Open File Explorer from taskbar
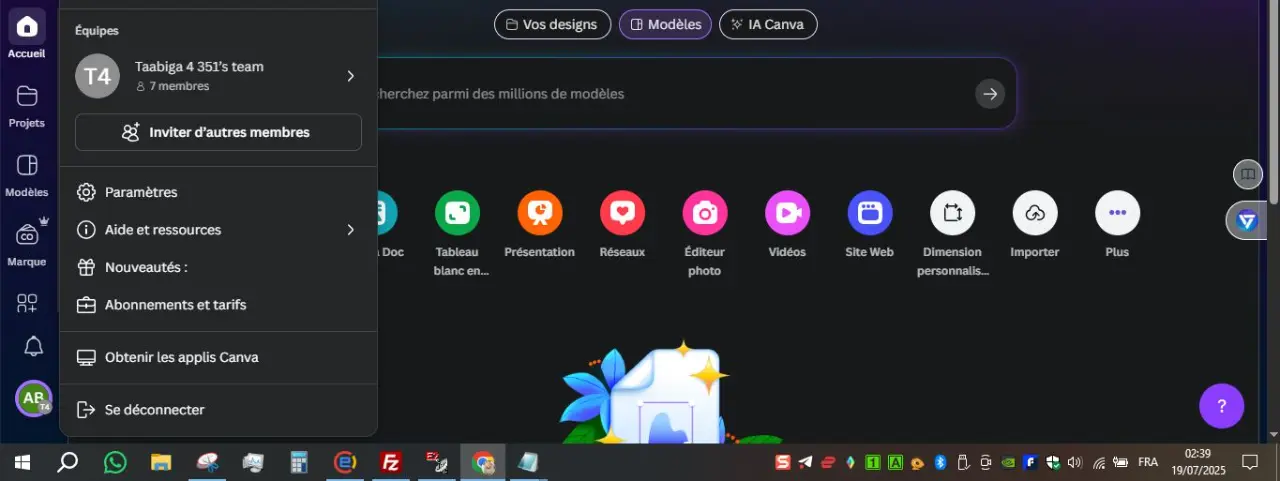1280x481 pixels. coord(161,462)
